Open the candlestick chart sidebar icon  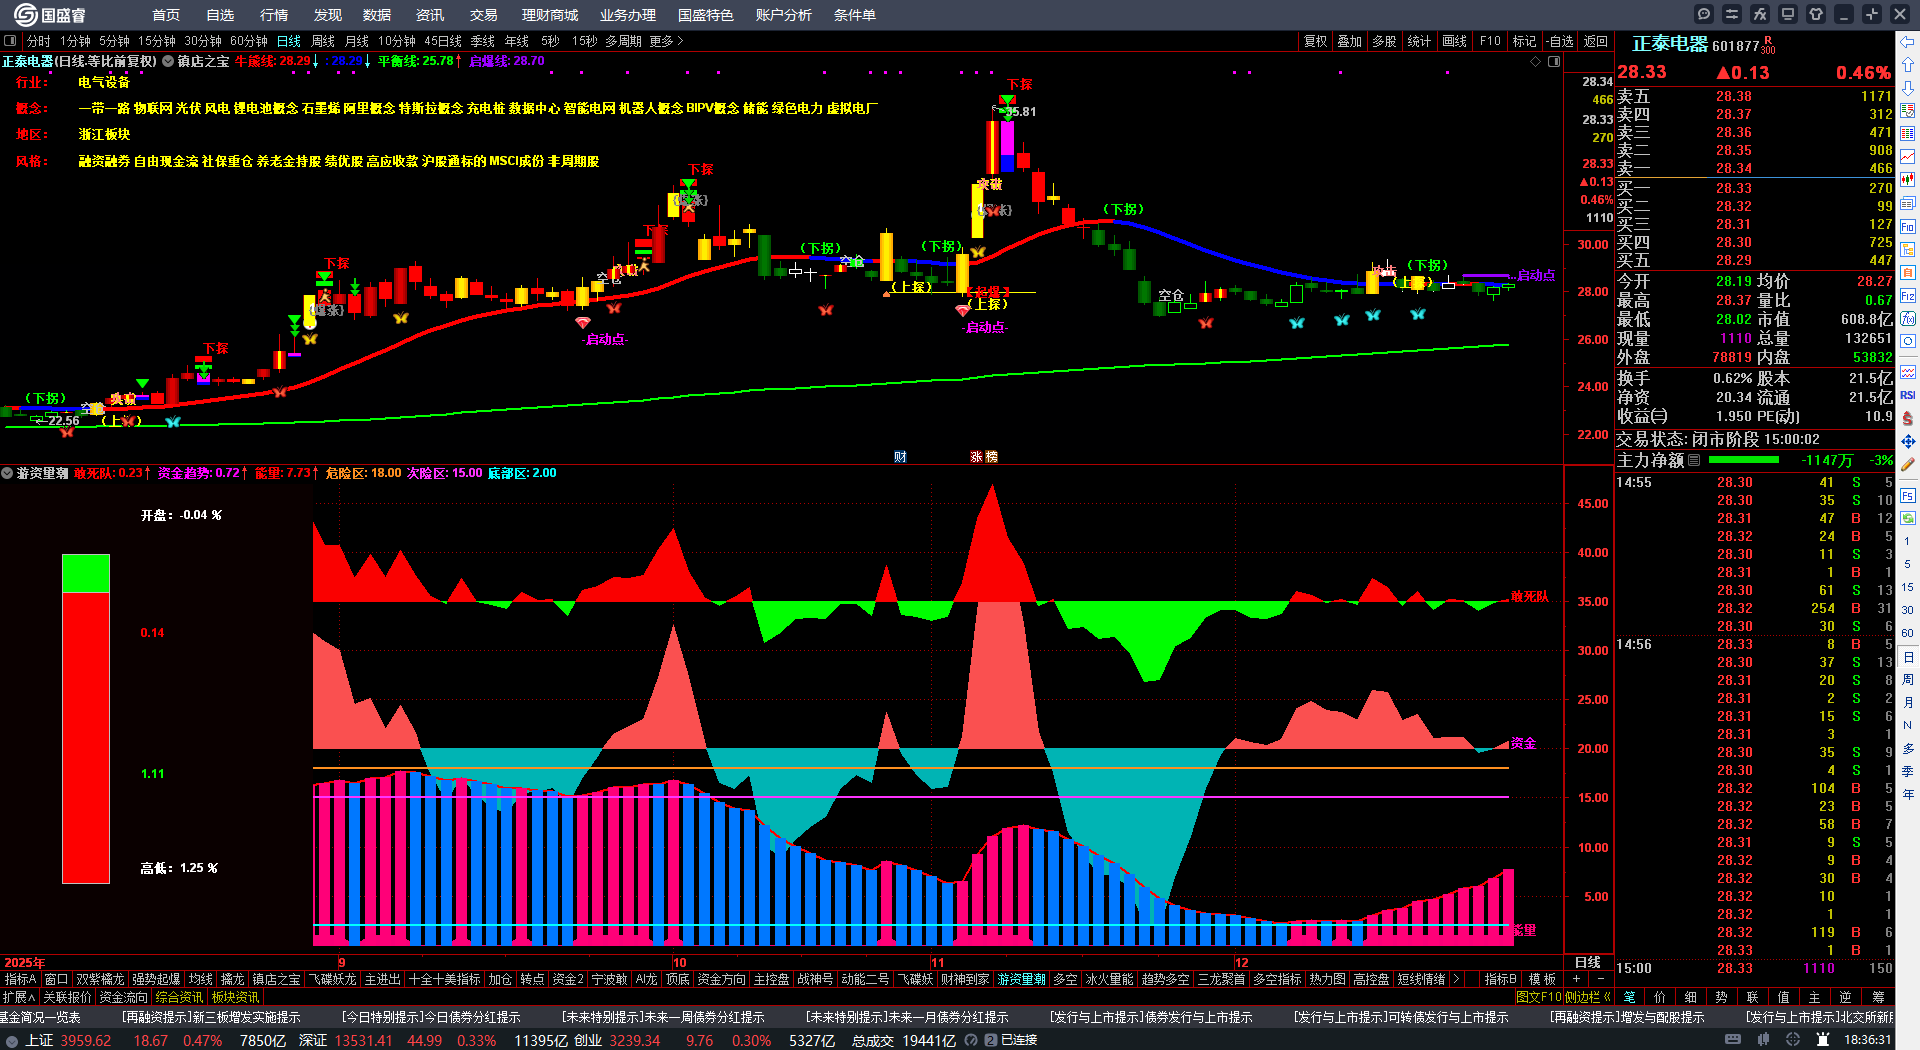coord(1908,180)
